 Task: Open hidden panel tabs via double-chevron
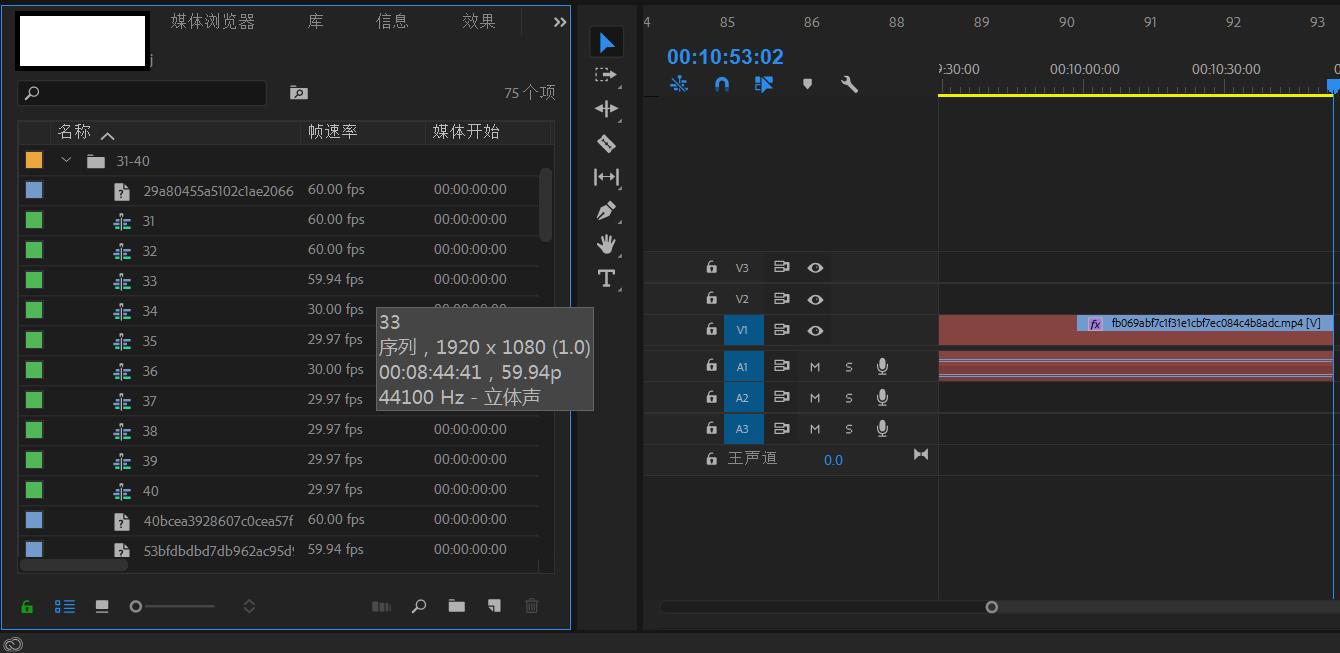[x=560, y=21]
